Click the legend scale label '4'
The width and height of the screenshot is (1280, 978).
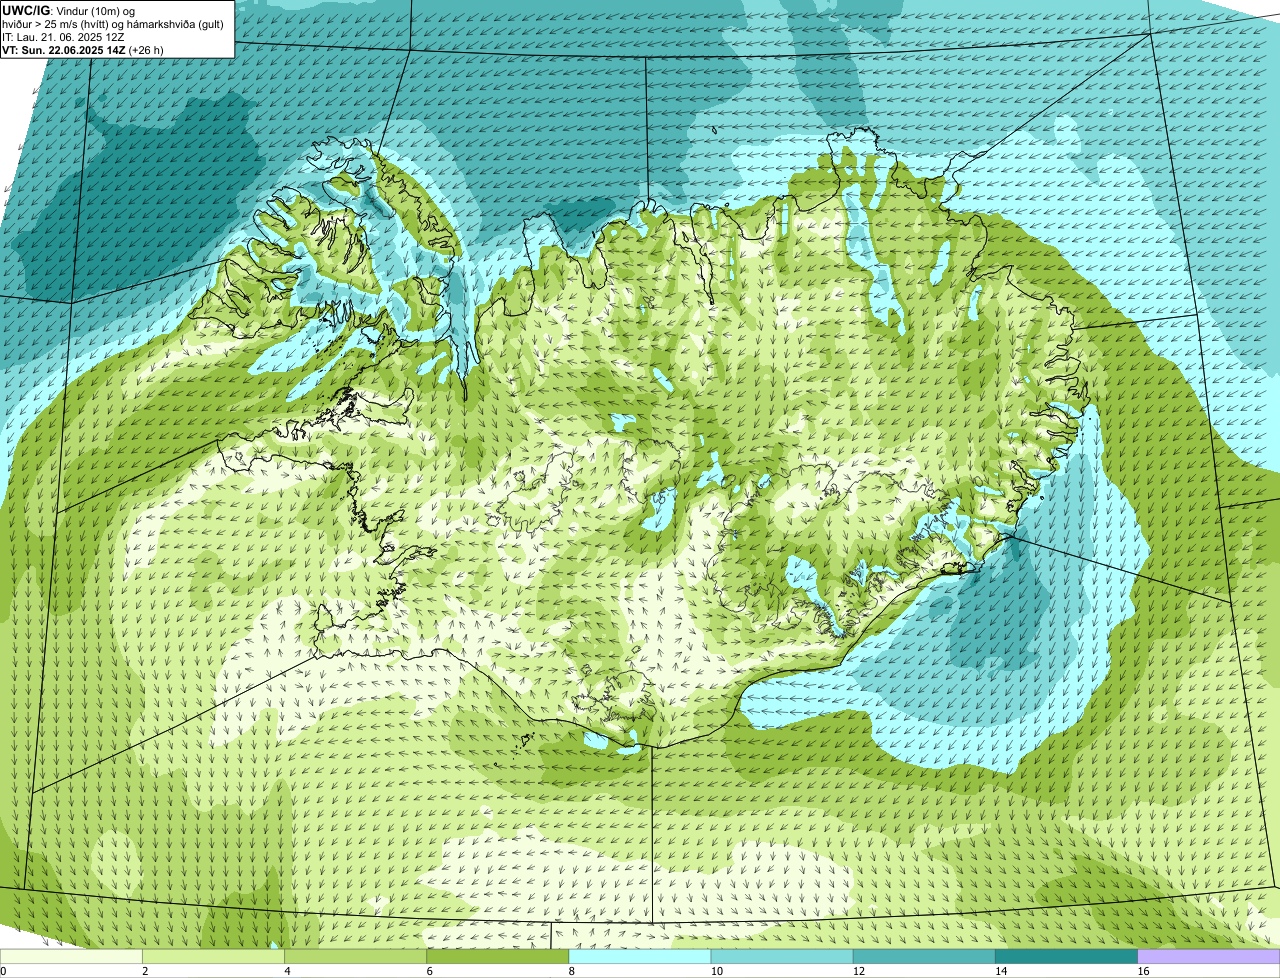[x=287, y=971]
